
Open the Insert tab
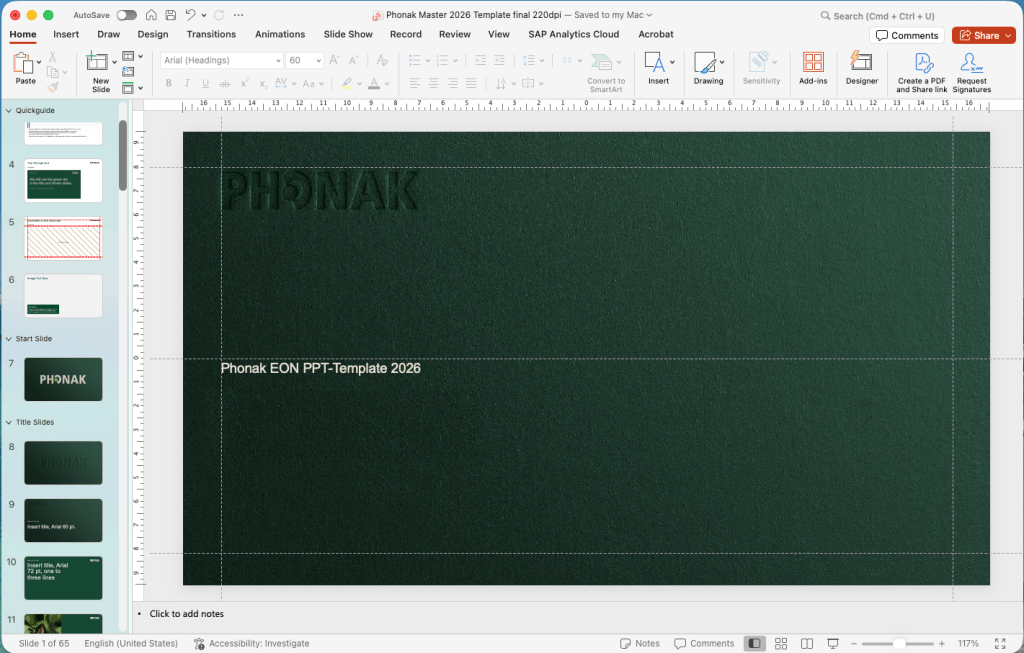pos(66,34)
